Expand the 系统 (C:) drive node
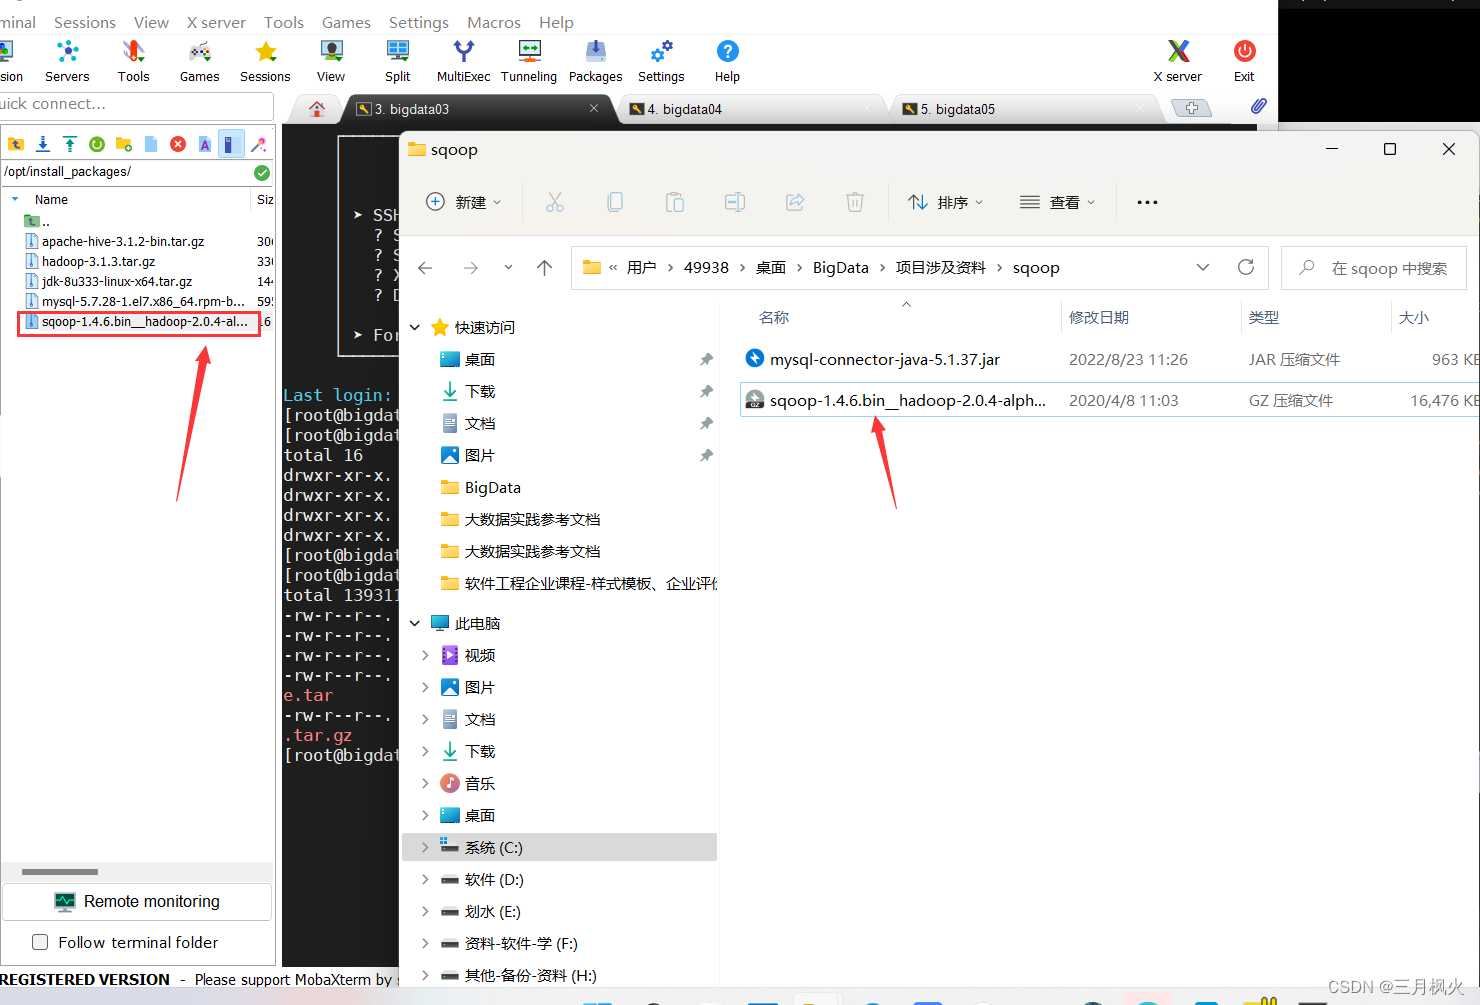 click(x=425, y=847)
